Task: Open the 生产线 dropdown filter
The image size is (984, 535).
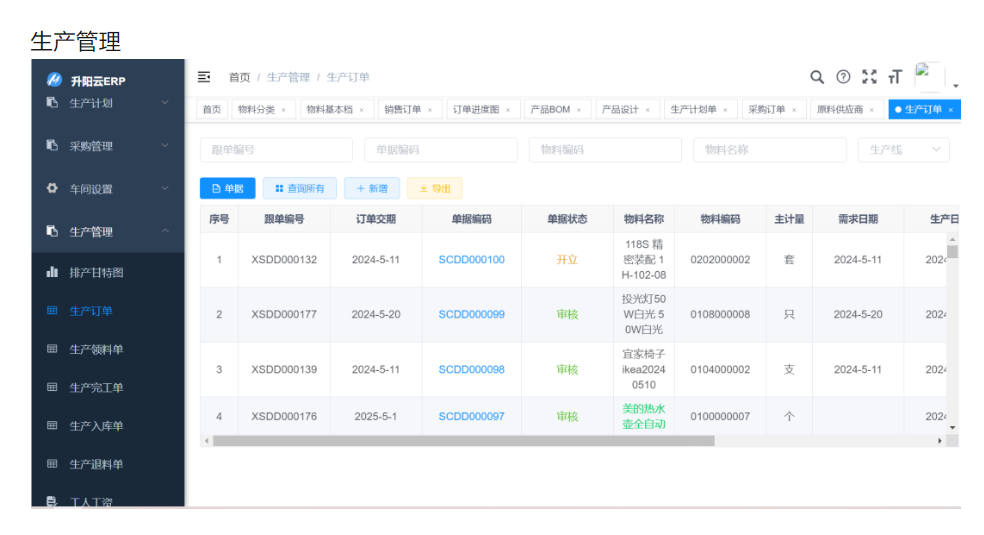Action: 903,150
